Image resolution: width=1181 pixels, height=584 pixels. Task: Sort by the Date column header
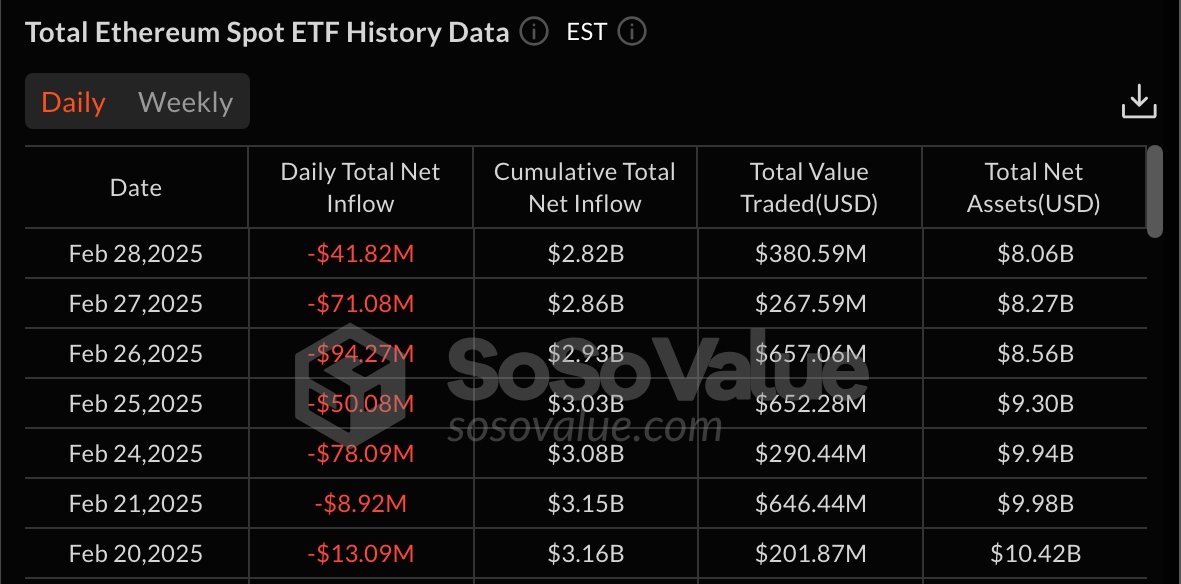pos(135,187)
